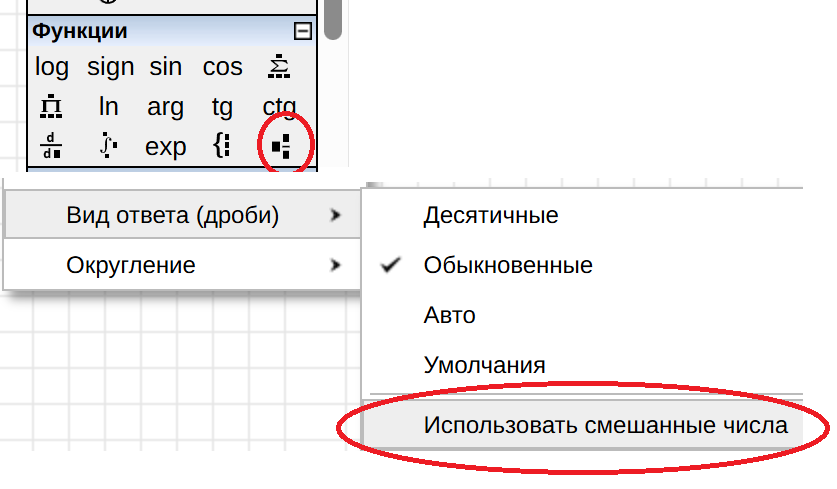The width and height of the screenshot is (837, 489).
Task: Choose the checked Обыкновенные option
Action: coord(507,266)
